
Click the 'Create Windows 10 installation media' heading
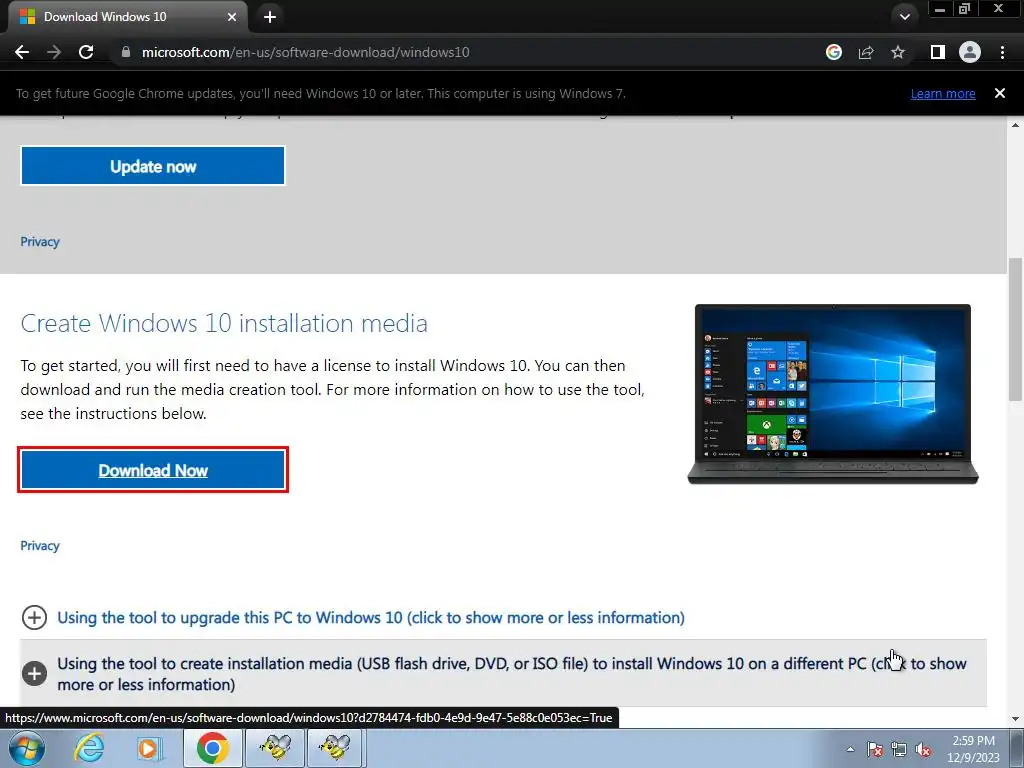[224, 323]
